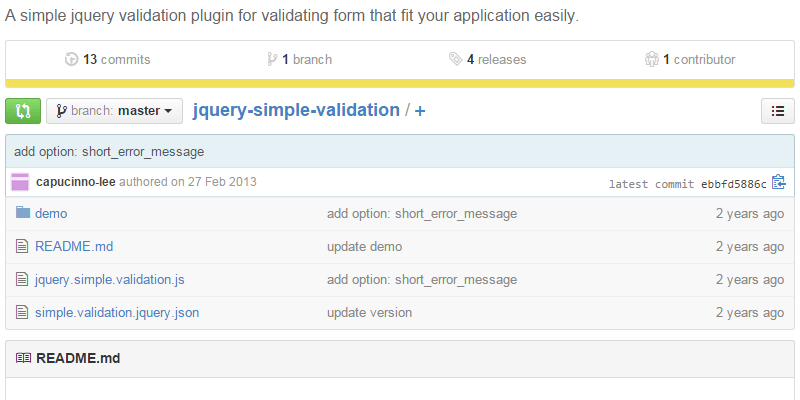
Task: Open the jquery.simple.validation.js file
Action: coord(109,279)
